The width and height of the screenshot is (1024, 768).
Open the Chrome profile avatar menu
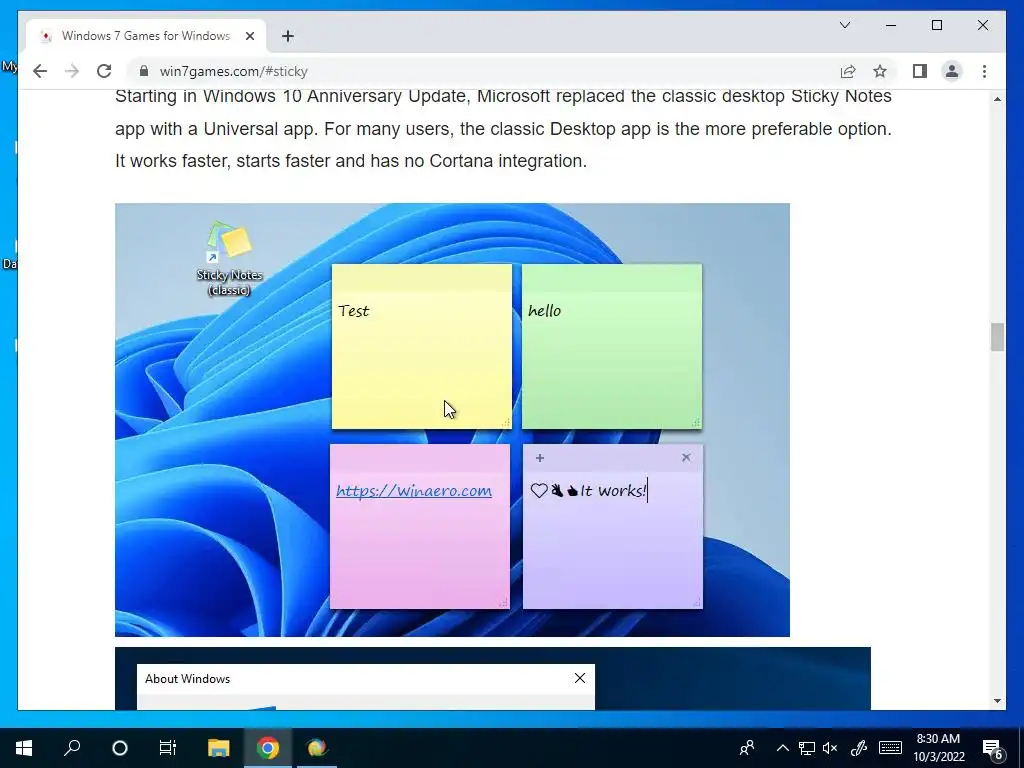pos(952,71)
